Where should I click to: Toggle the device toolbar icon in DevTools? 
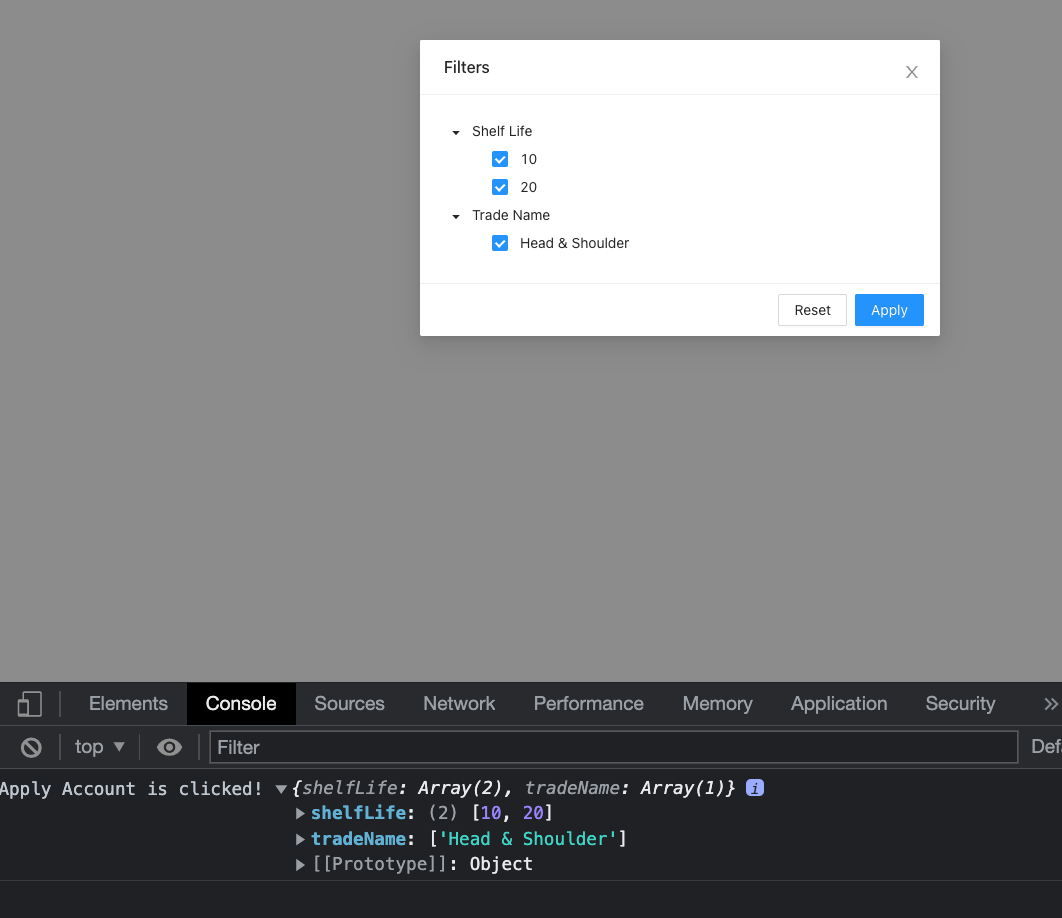(x=29, y=703)
